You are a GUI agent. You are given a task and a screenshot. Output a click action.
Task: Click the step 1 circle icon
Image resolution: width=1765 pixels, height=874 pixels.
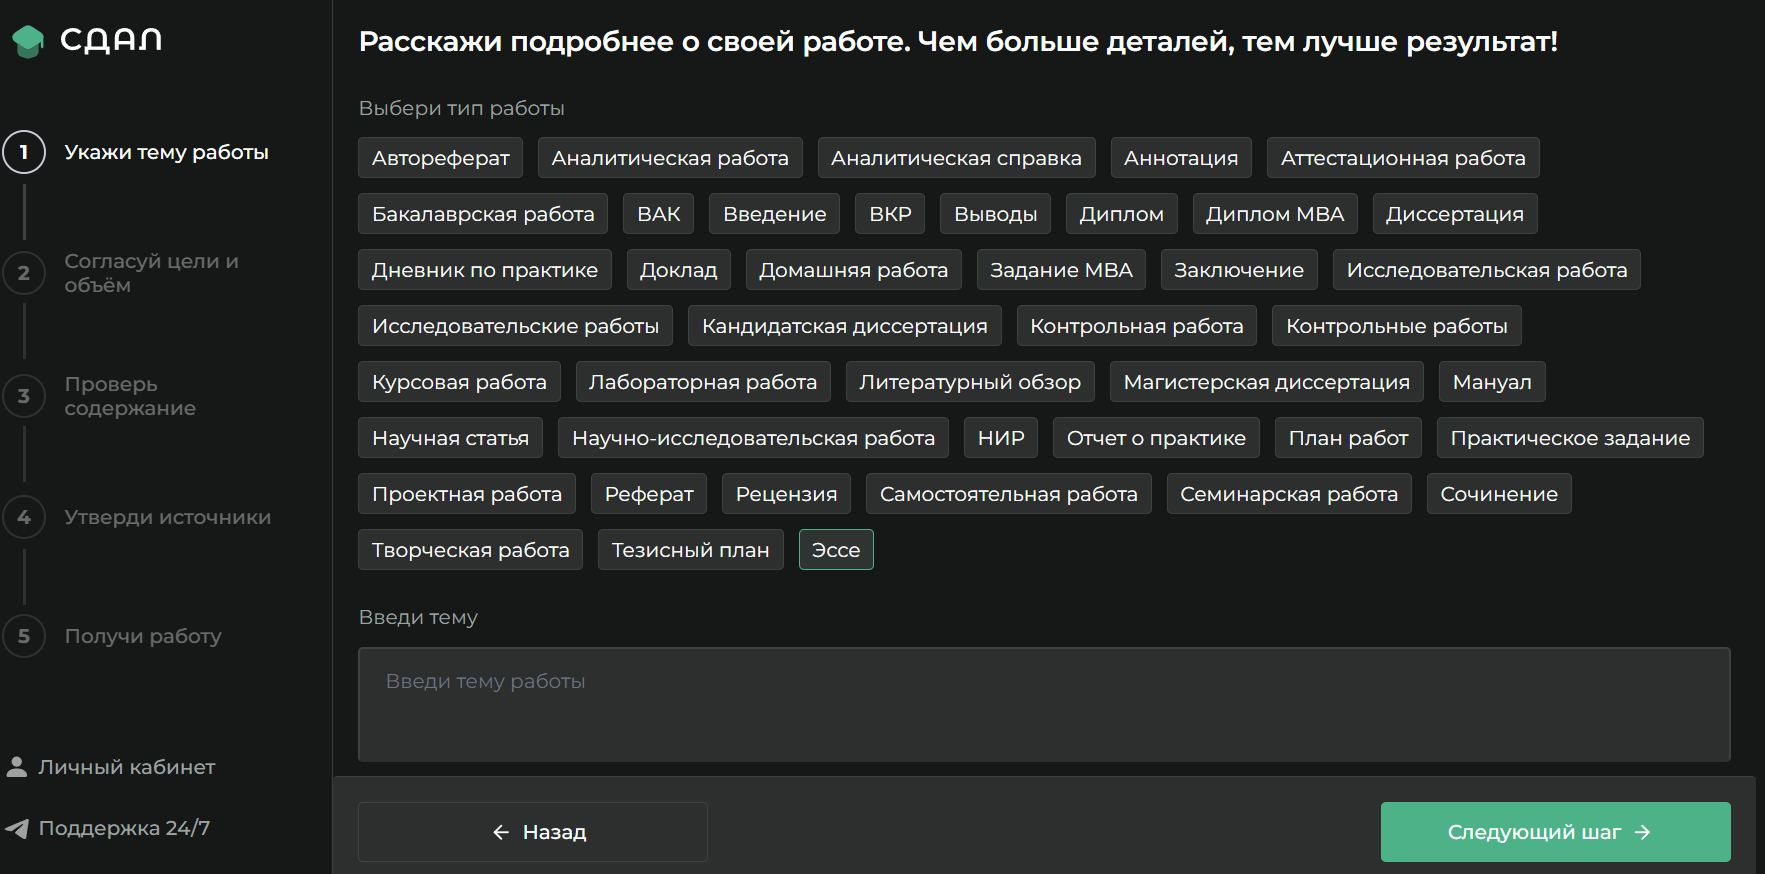[x=24, y=152]
